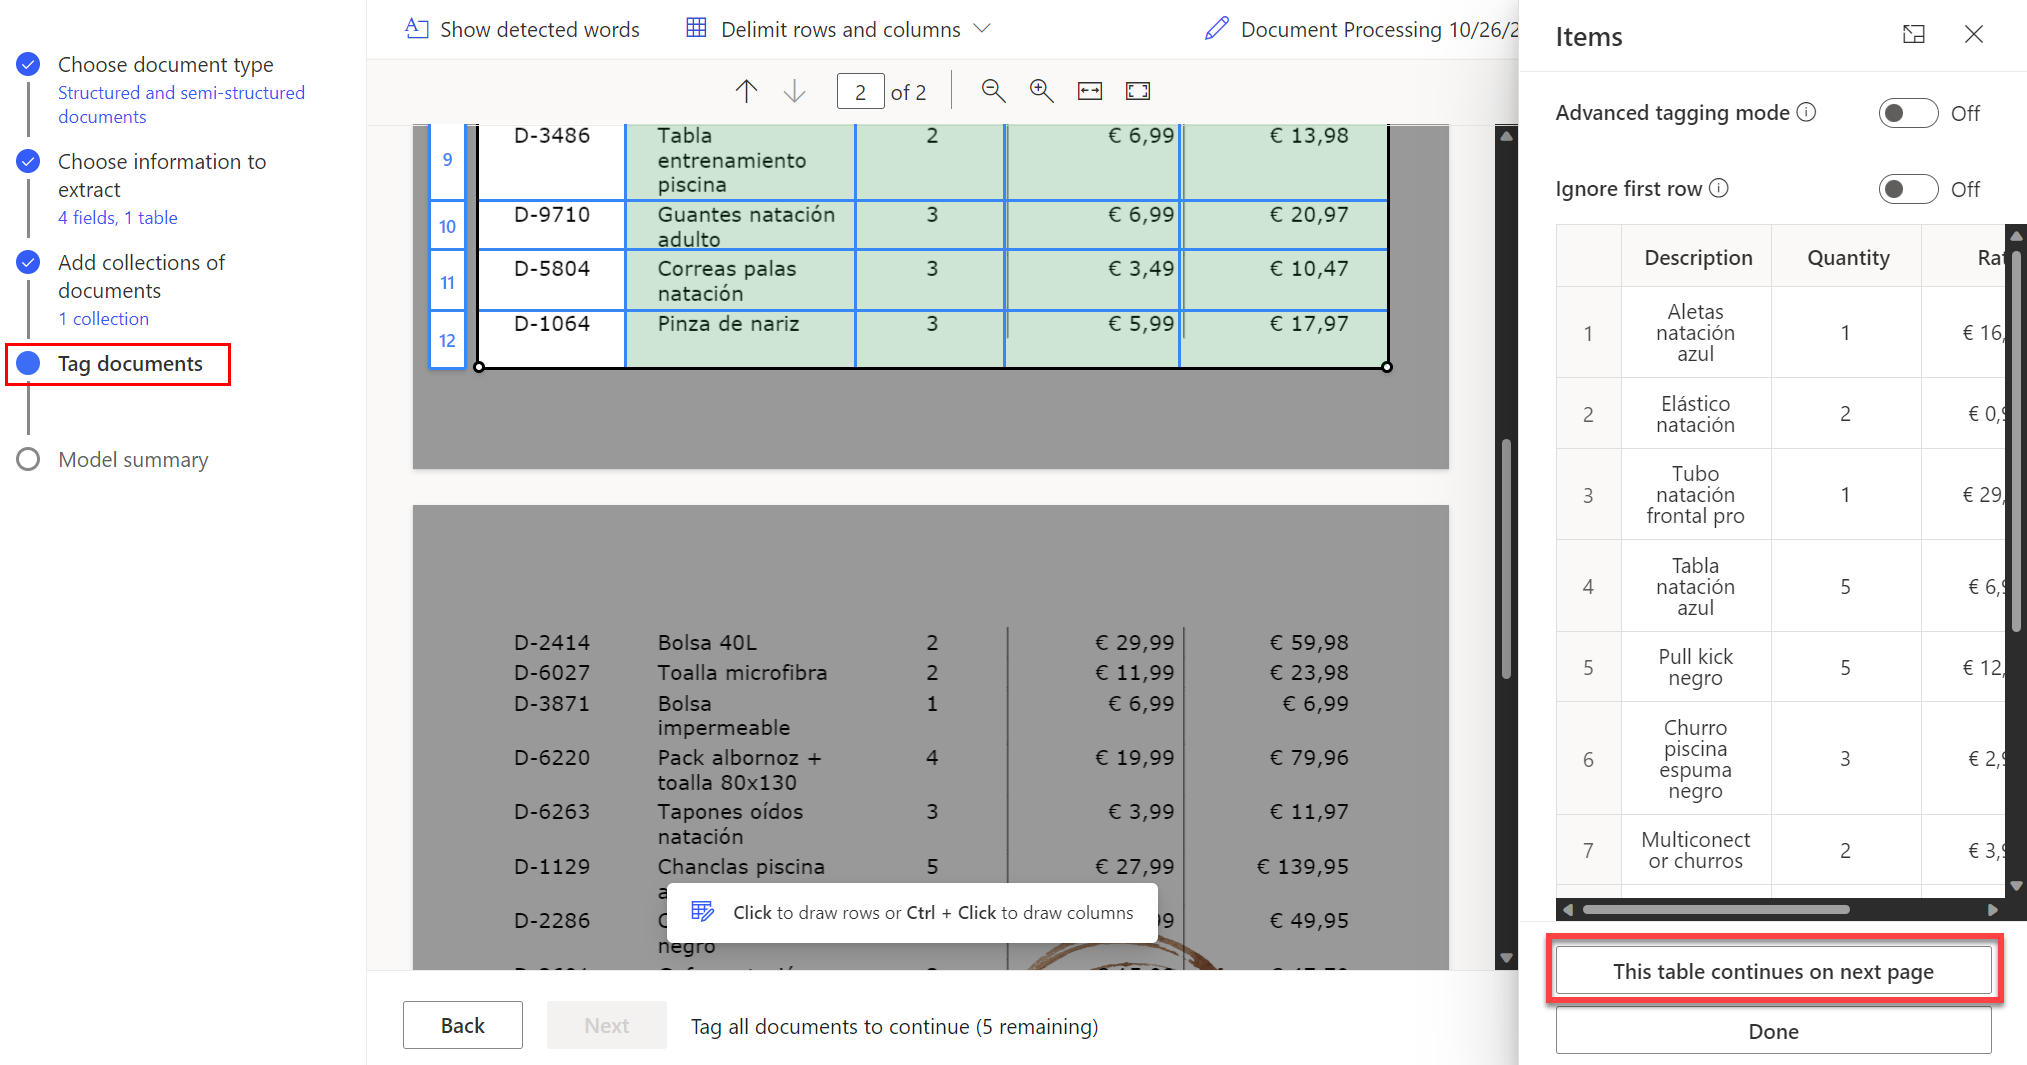Image resolution: width=2027 pixels, height=1065 pixels.
Task: Select the Model summary step
Action: (x=132, y=459)
